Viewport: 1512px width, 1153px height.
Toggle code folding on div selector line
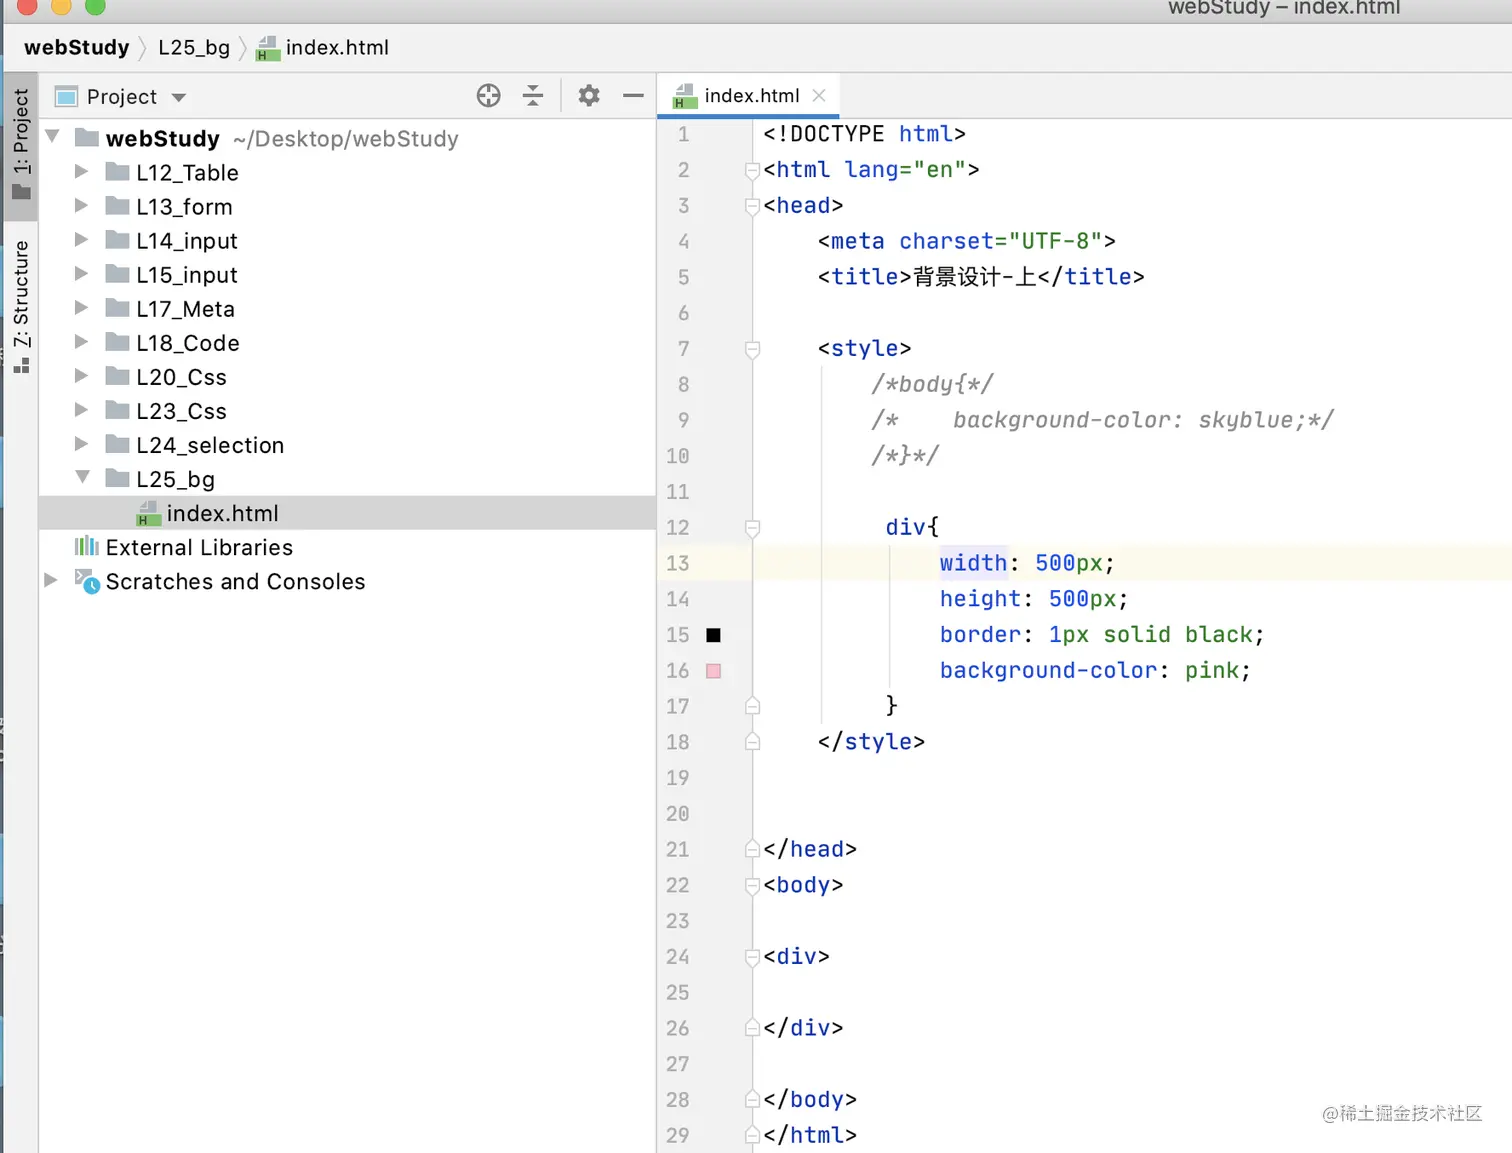coord(752,527)
